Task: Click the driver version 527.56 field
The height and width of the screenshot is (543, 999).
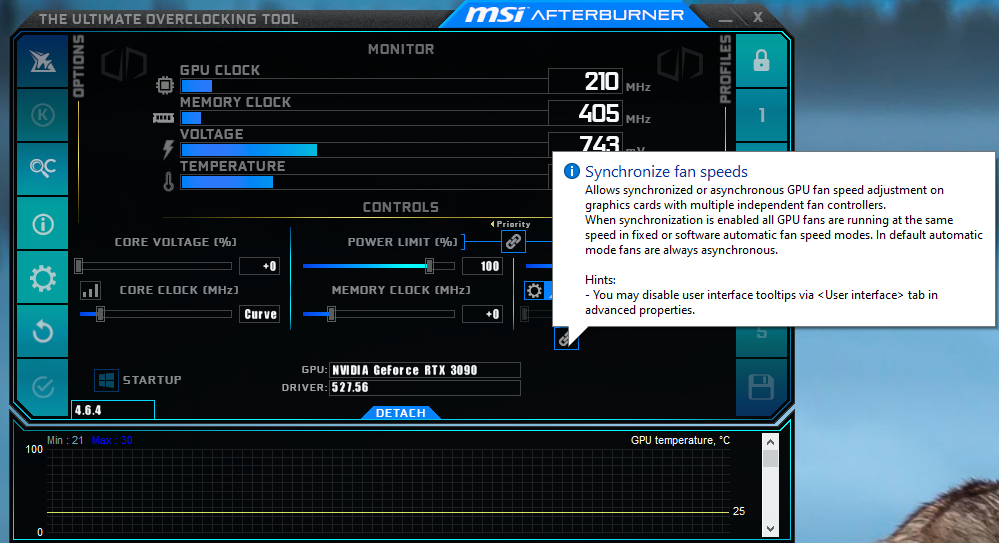Action: point(425,387)
